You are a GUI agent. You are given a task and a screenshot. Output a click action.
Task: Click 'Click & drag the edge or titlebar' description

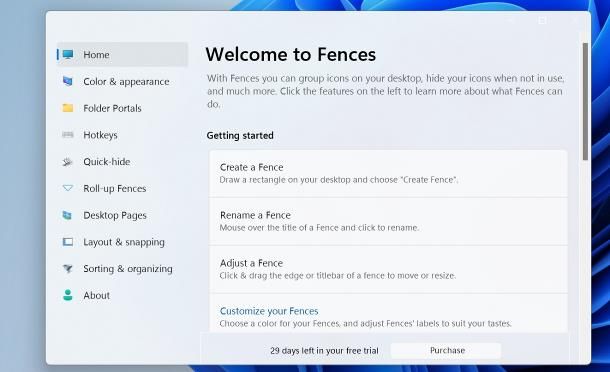(x=337, y=275)
